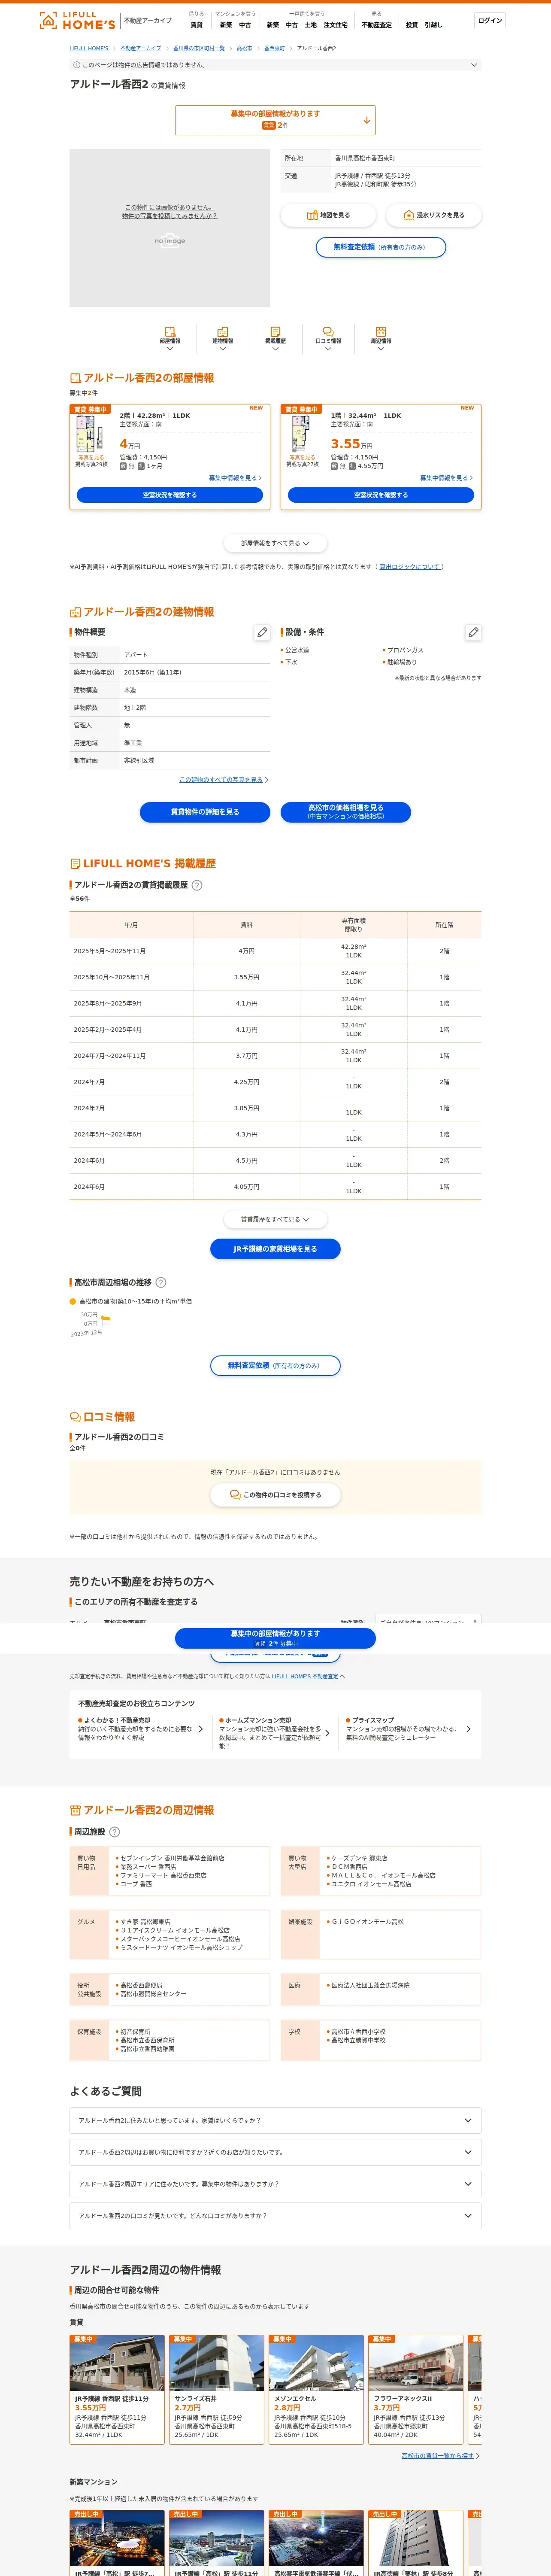
Task: Expand 部屋情報をすべて見る
Action: [x=275, y=543]
